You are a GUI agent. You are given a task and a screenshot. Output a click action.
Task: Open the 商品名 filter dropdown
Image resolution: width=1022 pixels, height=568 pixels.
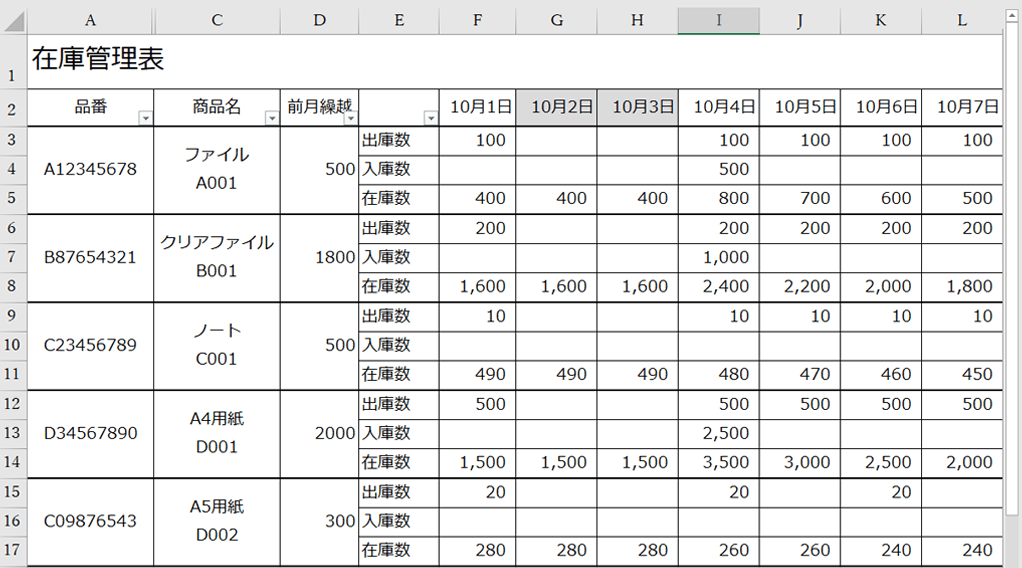(272, 118)
